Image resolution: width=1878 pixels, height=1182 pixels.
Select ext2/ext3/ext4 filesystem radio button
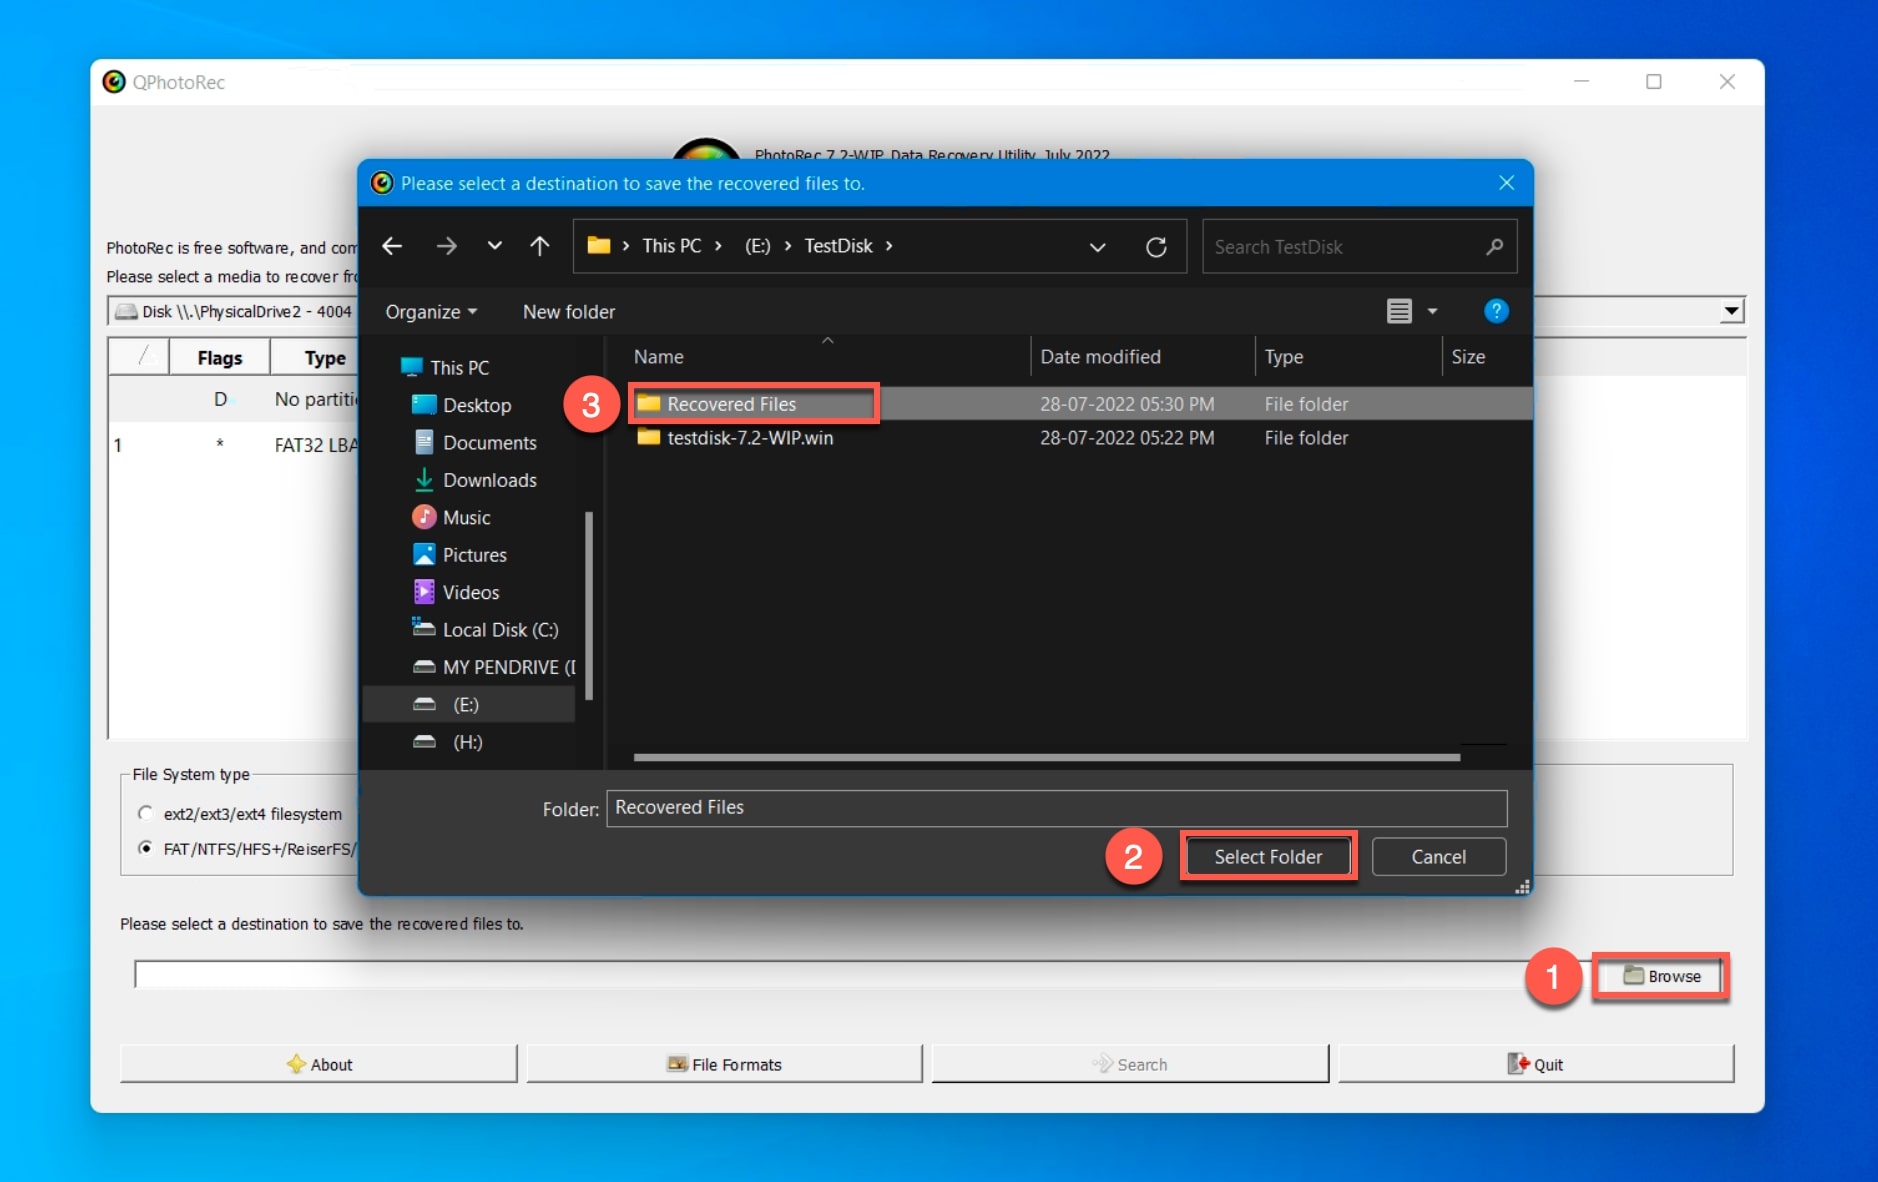(x=146, y=813)
